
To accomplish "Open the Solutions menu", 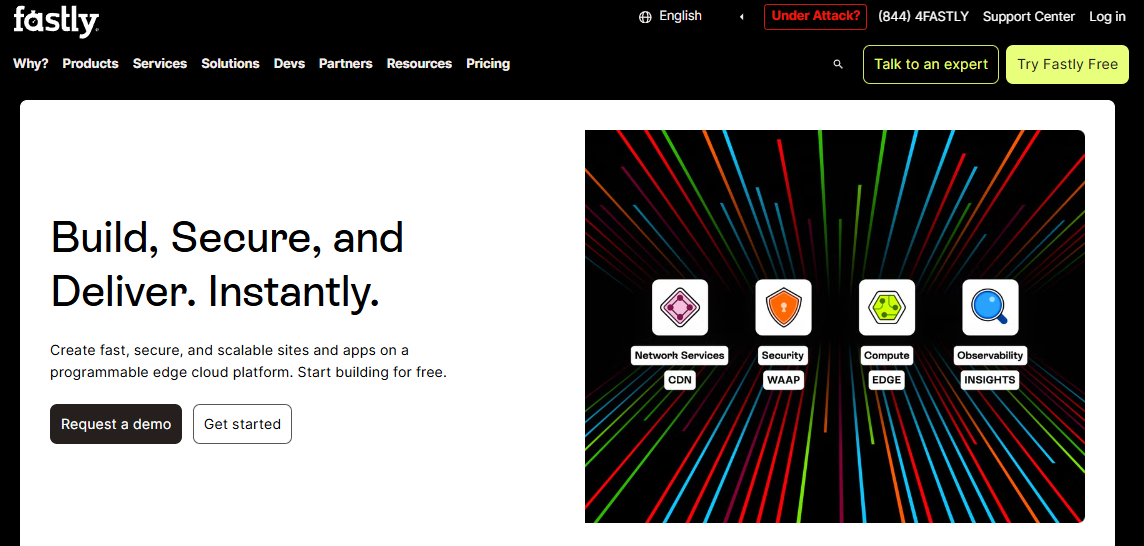I will (231, 64).
